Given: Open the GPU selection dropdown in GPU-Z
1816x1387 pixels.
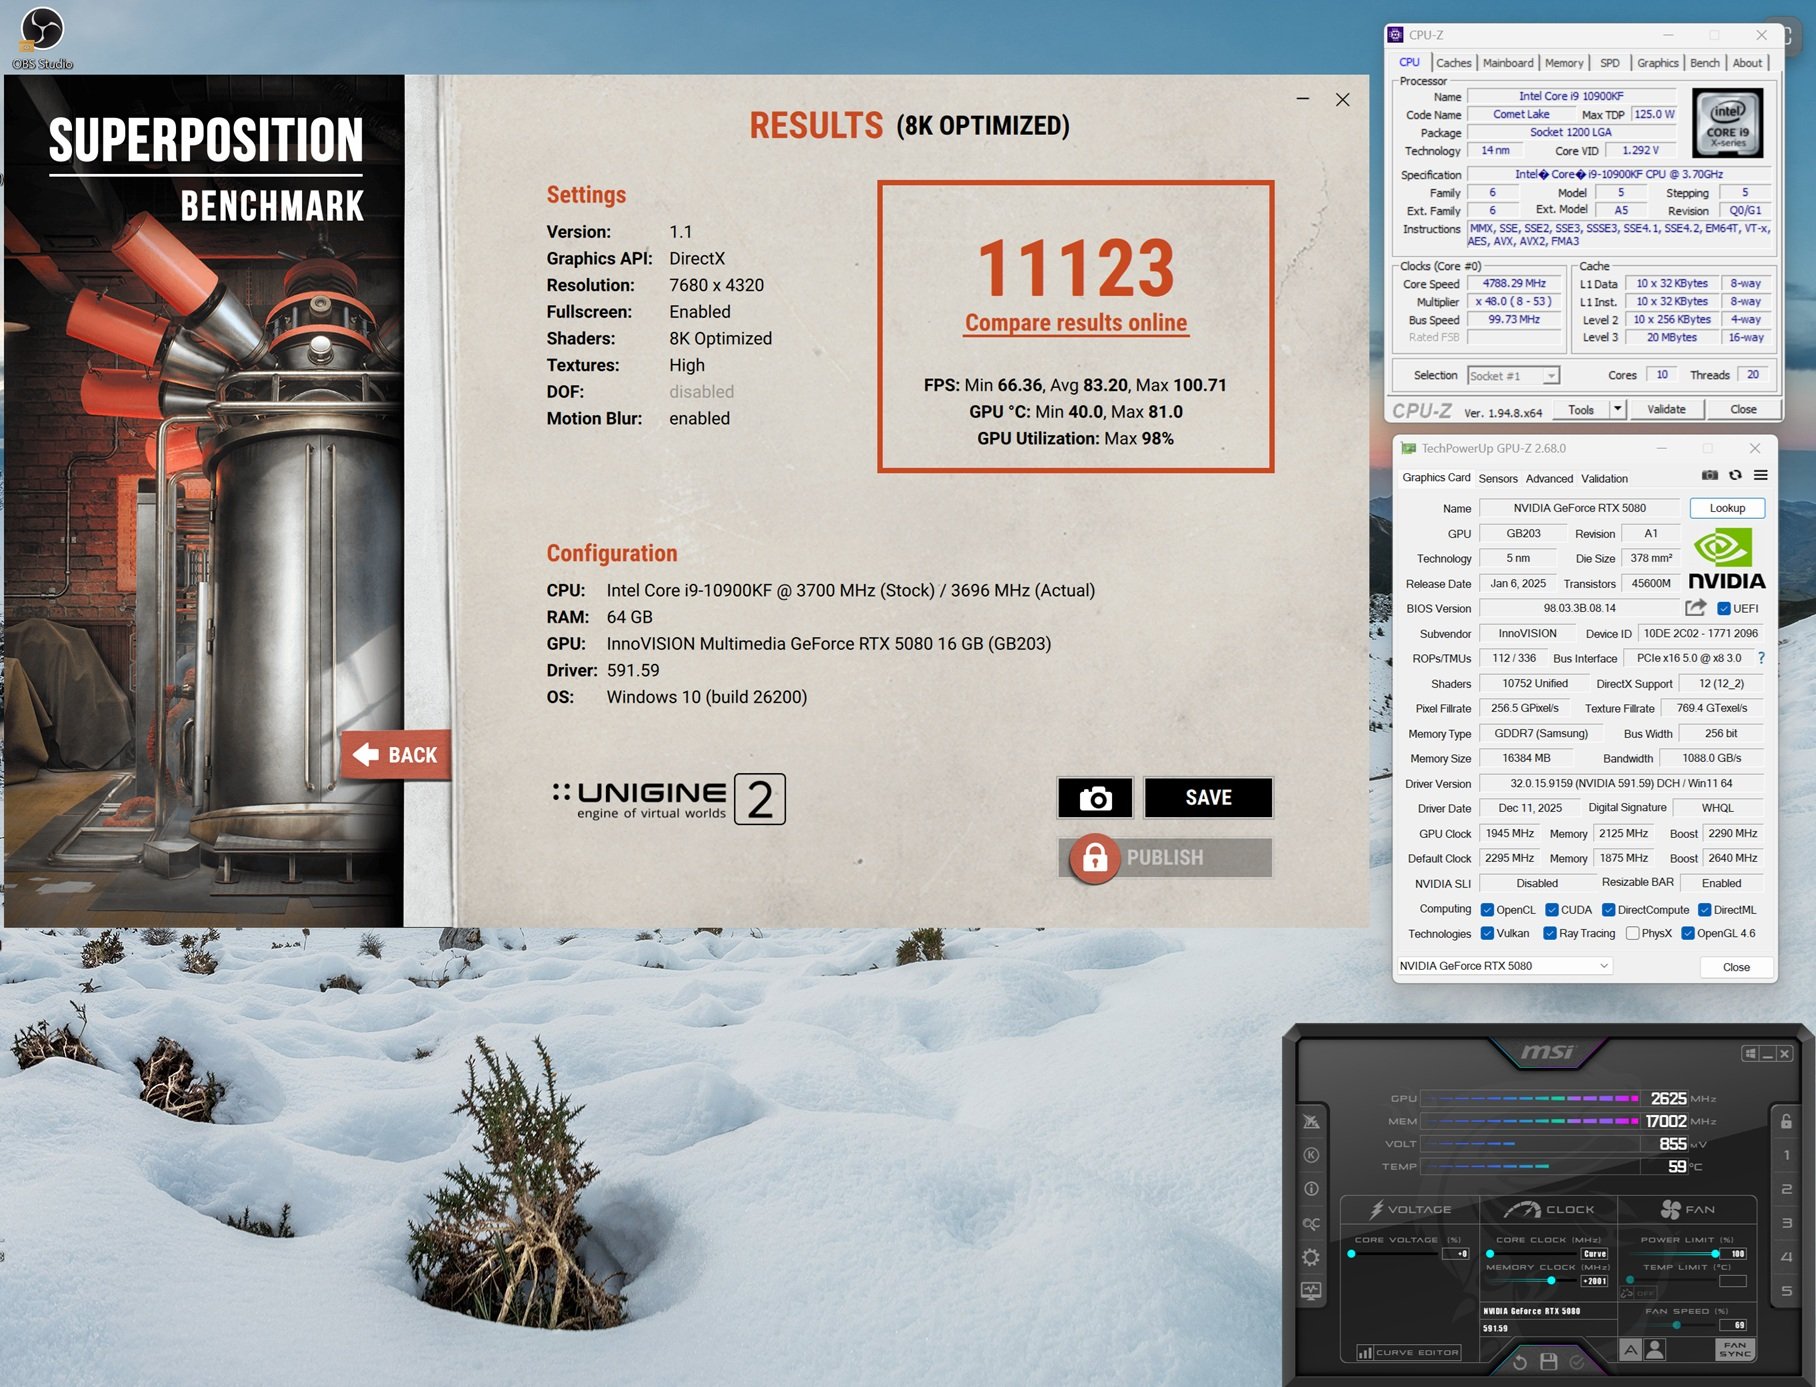Looking at the screenshot, I should [x=1603, y=966].
